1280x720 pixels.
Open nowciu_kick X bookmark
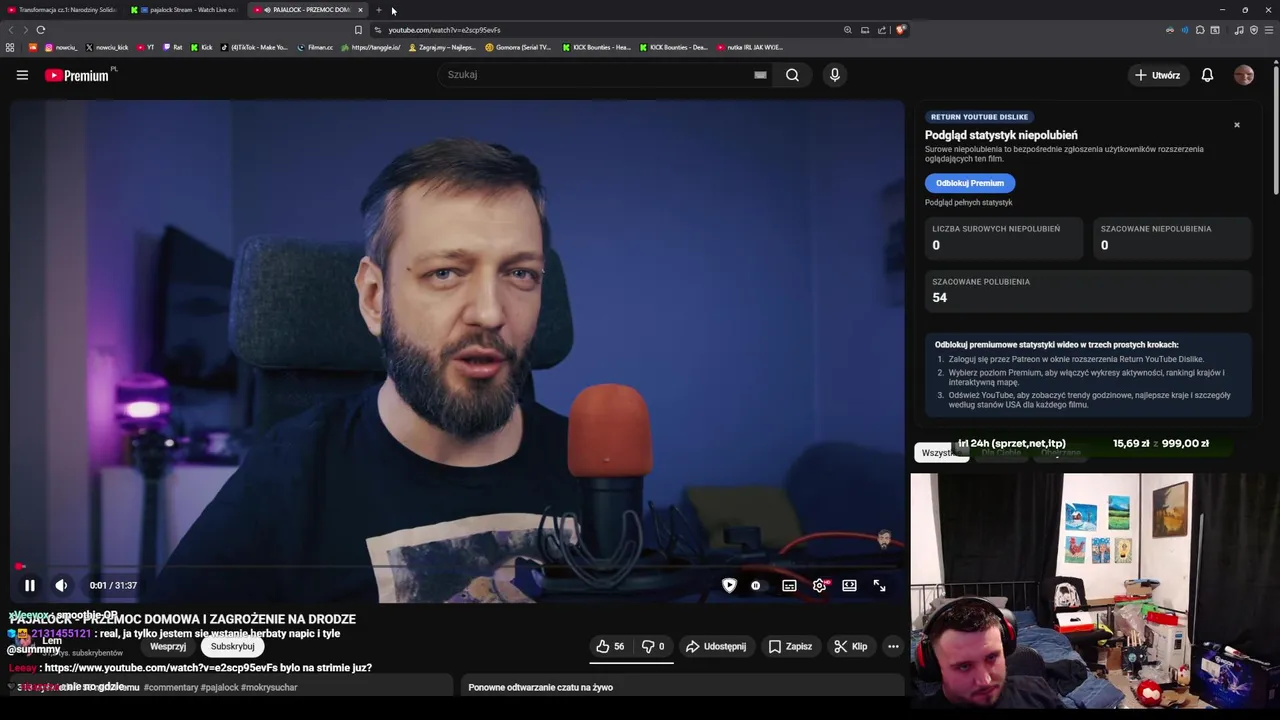pyautogui.click(x=107, y=47)
